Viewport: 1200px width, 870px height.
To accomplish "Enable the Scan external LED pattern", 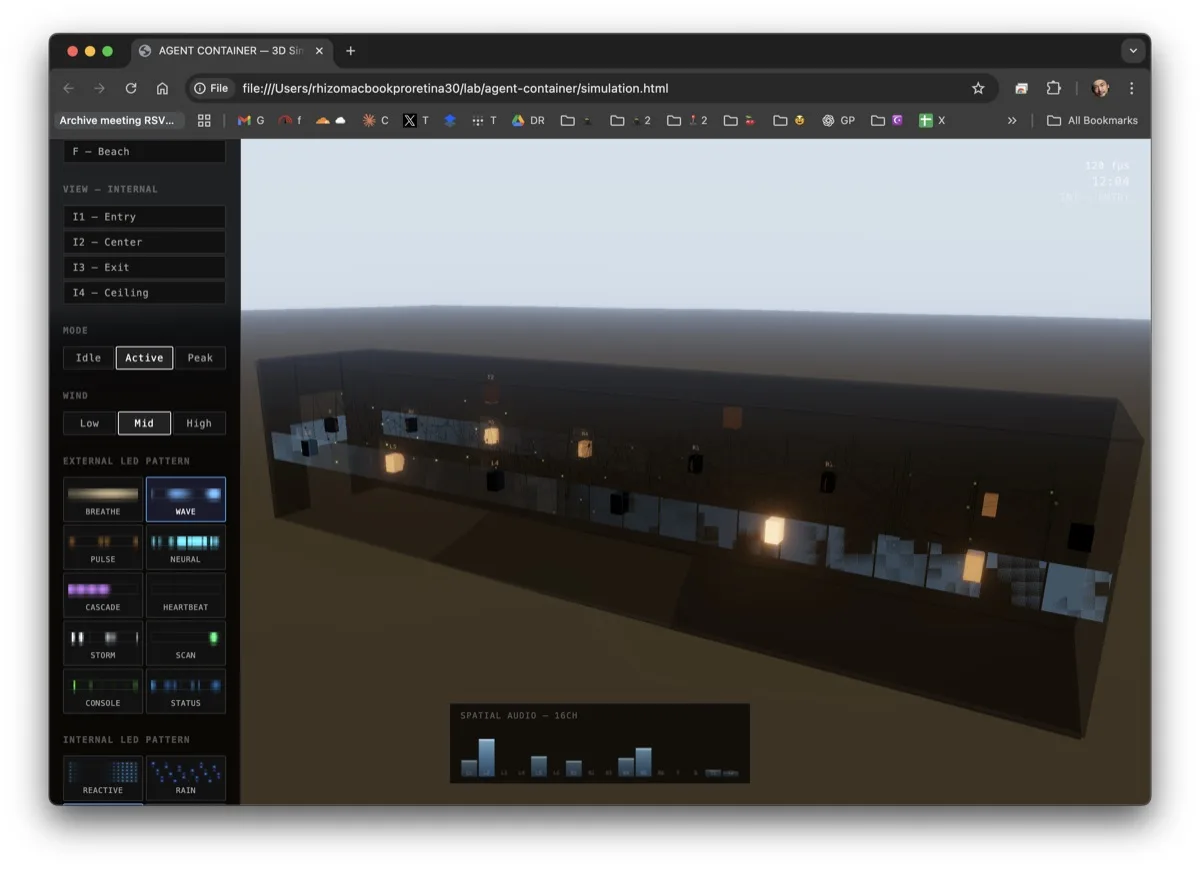I will [186, 643].
